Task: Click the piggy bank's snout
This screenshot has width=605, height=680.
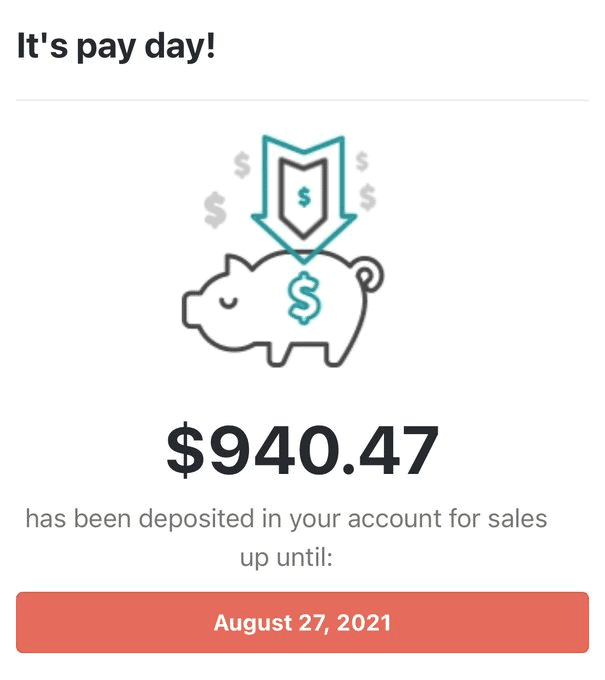Action: 191,308
